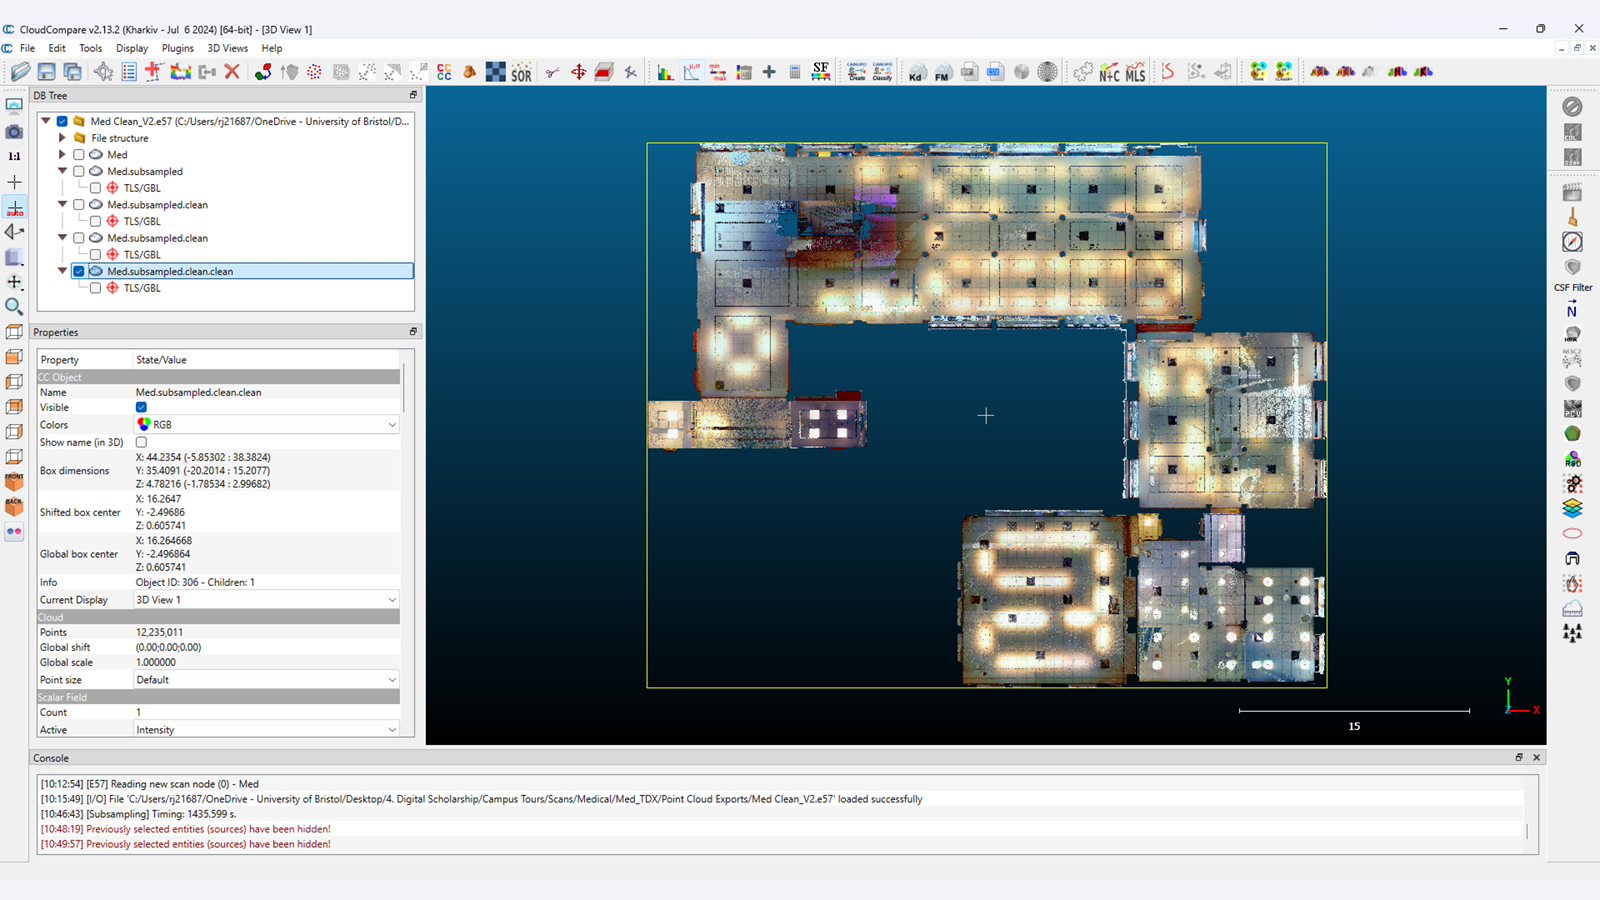Show the histogram of the scalar field
This screenshot has height=900, width=1600.
[x=665, y=72]
